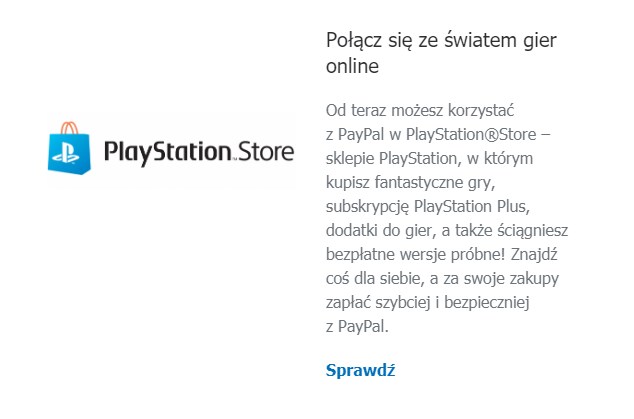Screen dimensions: 634x419
Task: Click the blue PlayStation shopping bag icon
Action: click(x=70, y=152)
